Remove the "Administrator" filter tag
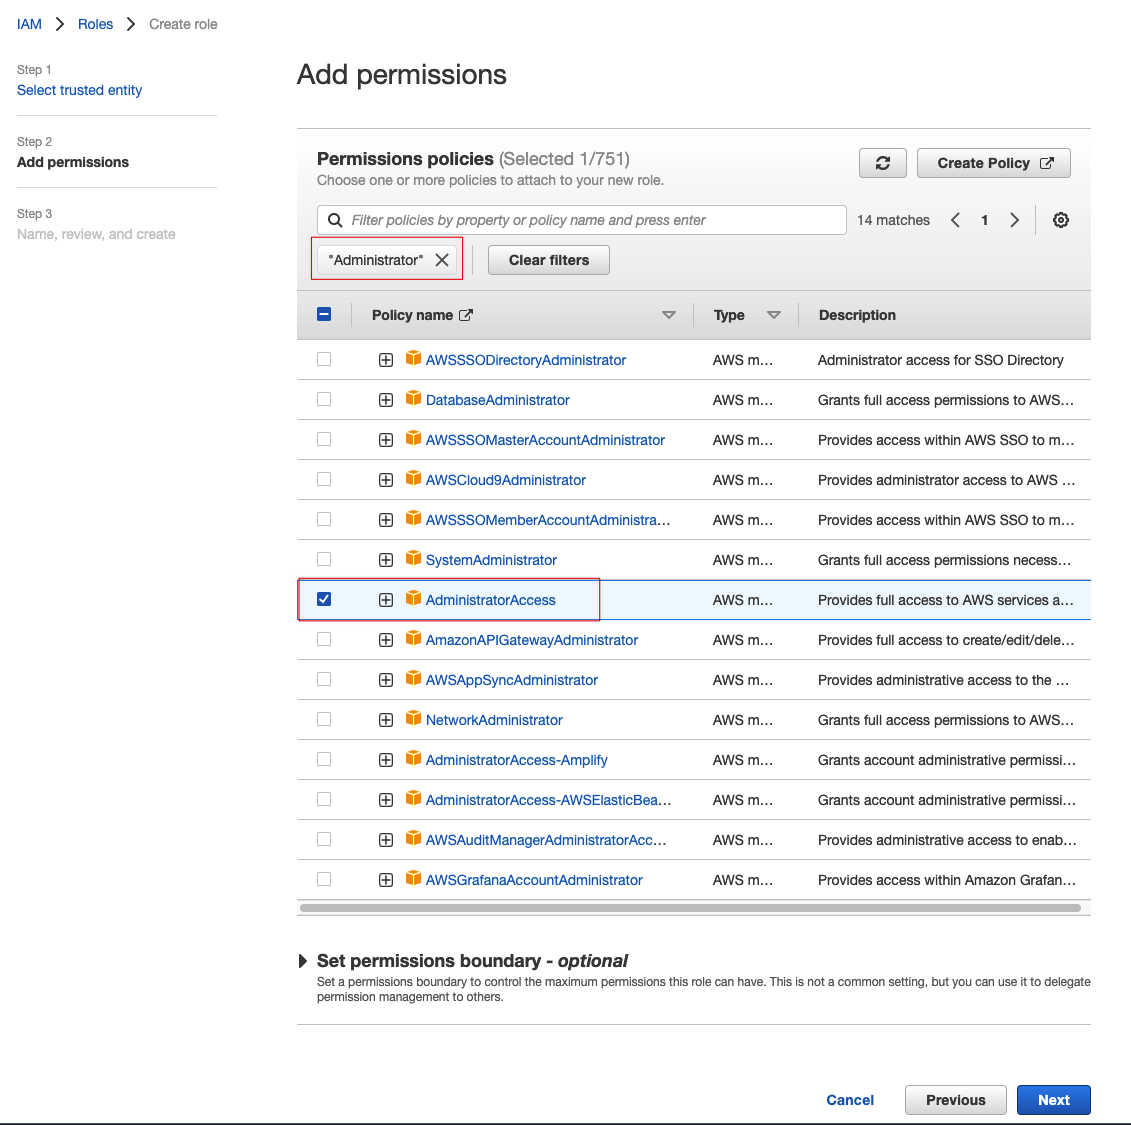The width and height of the screenshot is (1131, 1125). [x=442, y=260]
